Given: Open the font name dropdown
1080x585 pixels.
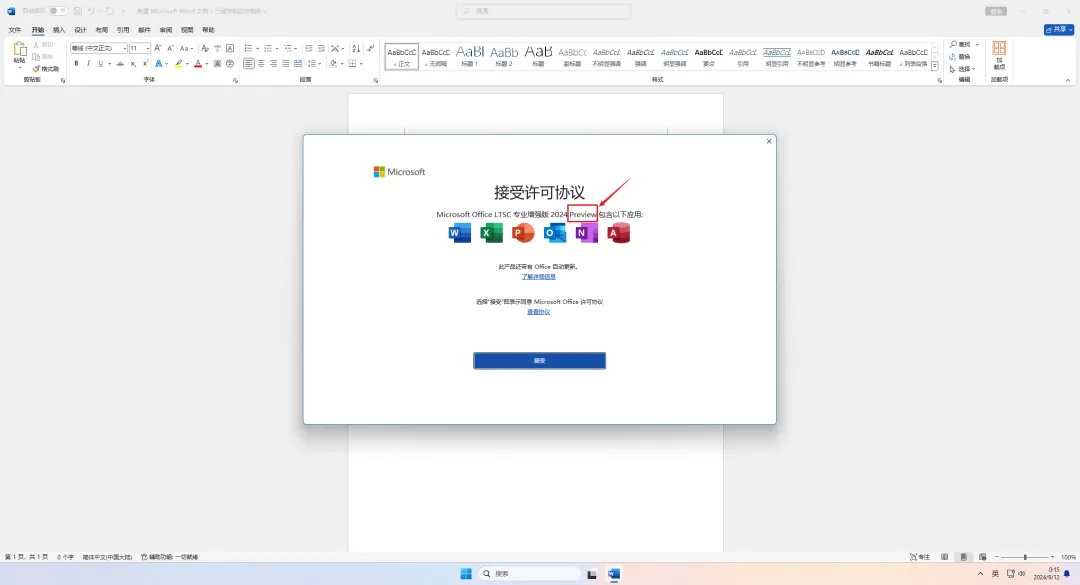Looking at the screenshot, I should (98, 48).
